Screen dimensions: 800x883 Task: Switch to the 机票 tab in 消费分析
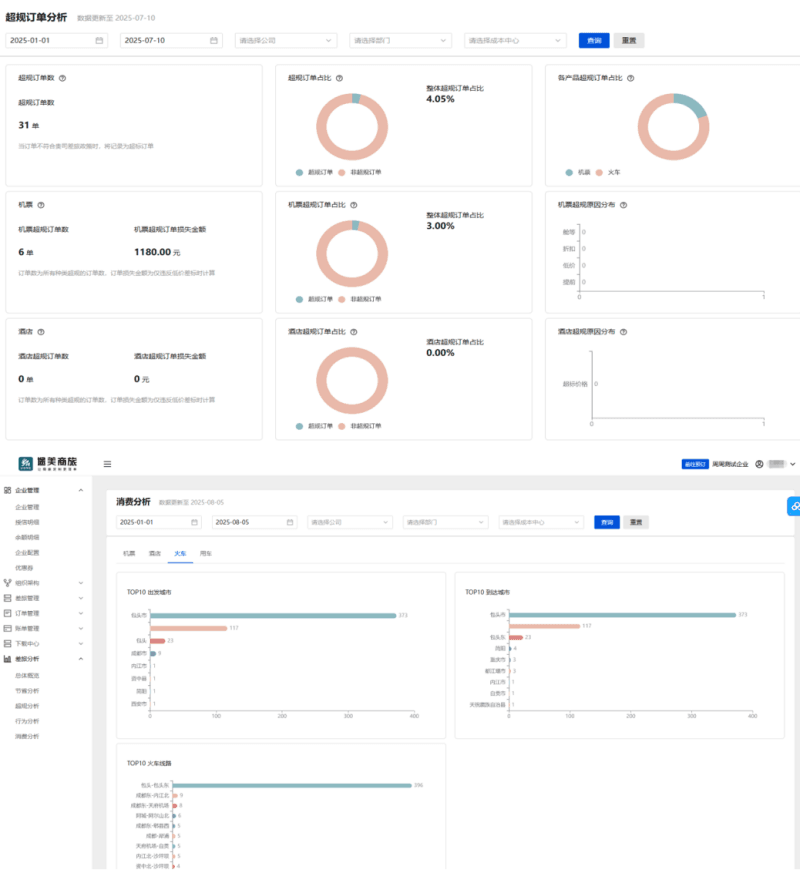click(x=129, y=552)
